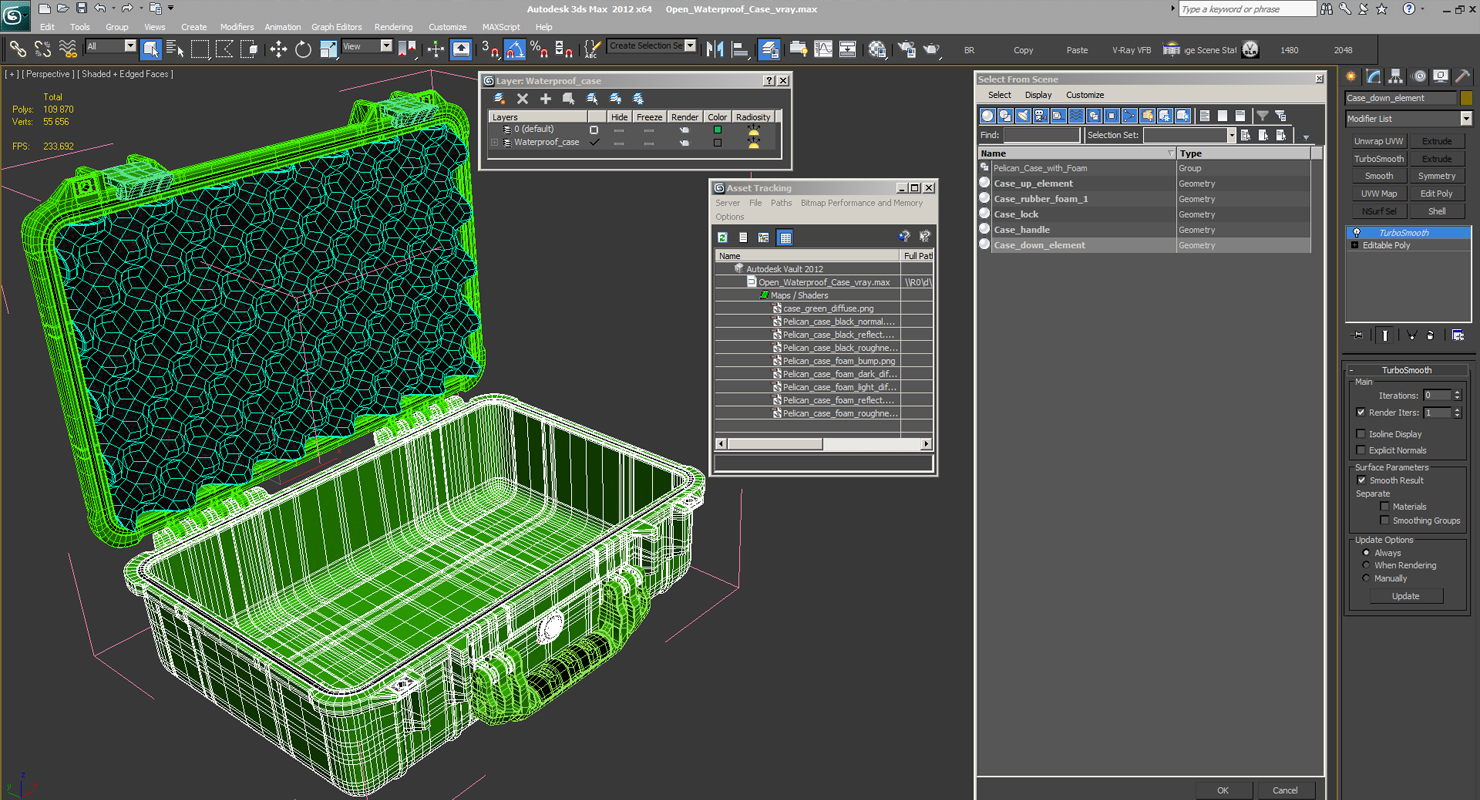Image resolution: width=1480 pixels, height=800 pixels.
Task: Select When Rendering update option
Action: coord(1366,565)
